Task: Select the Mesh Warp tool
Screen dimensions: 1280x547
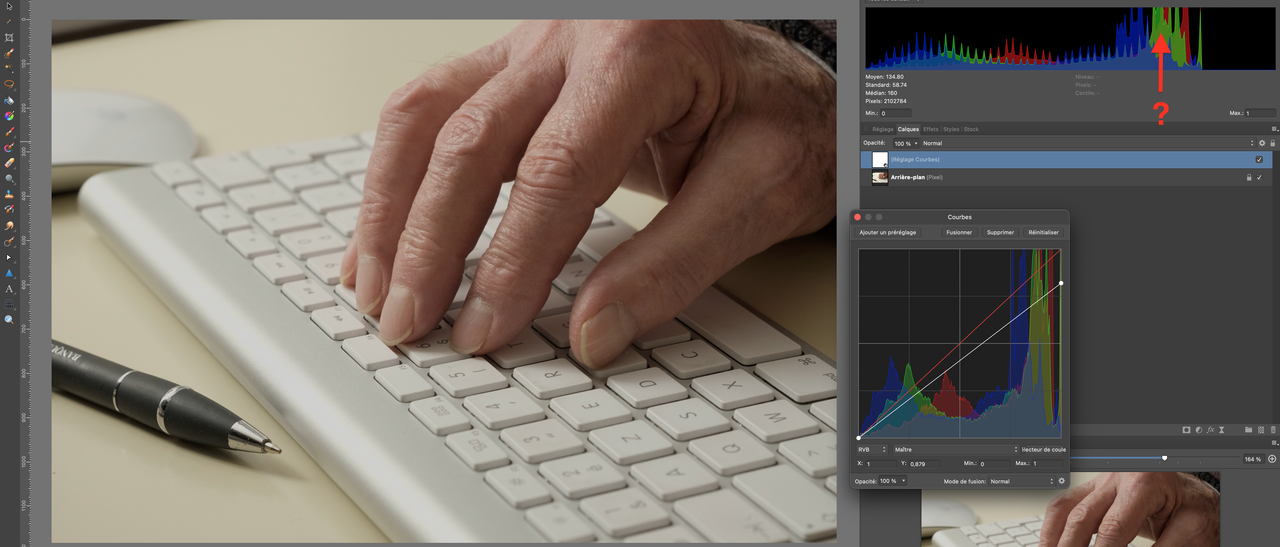Action: tap(10, 304)
